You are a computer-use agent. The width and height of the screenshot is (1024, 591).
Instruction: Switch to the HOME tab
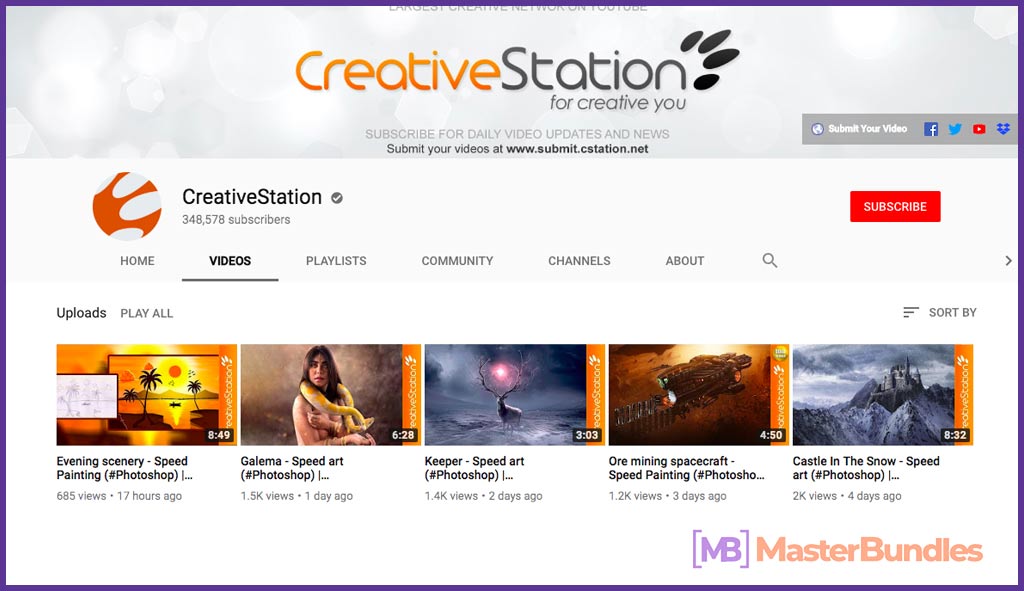coord(137,261)
